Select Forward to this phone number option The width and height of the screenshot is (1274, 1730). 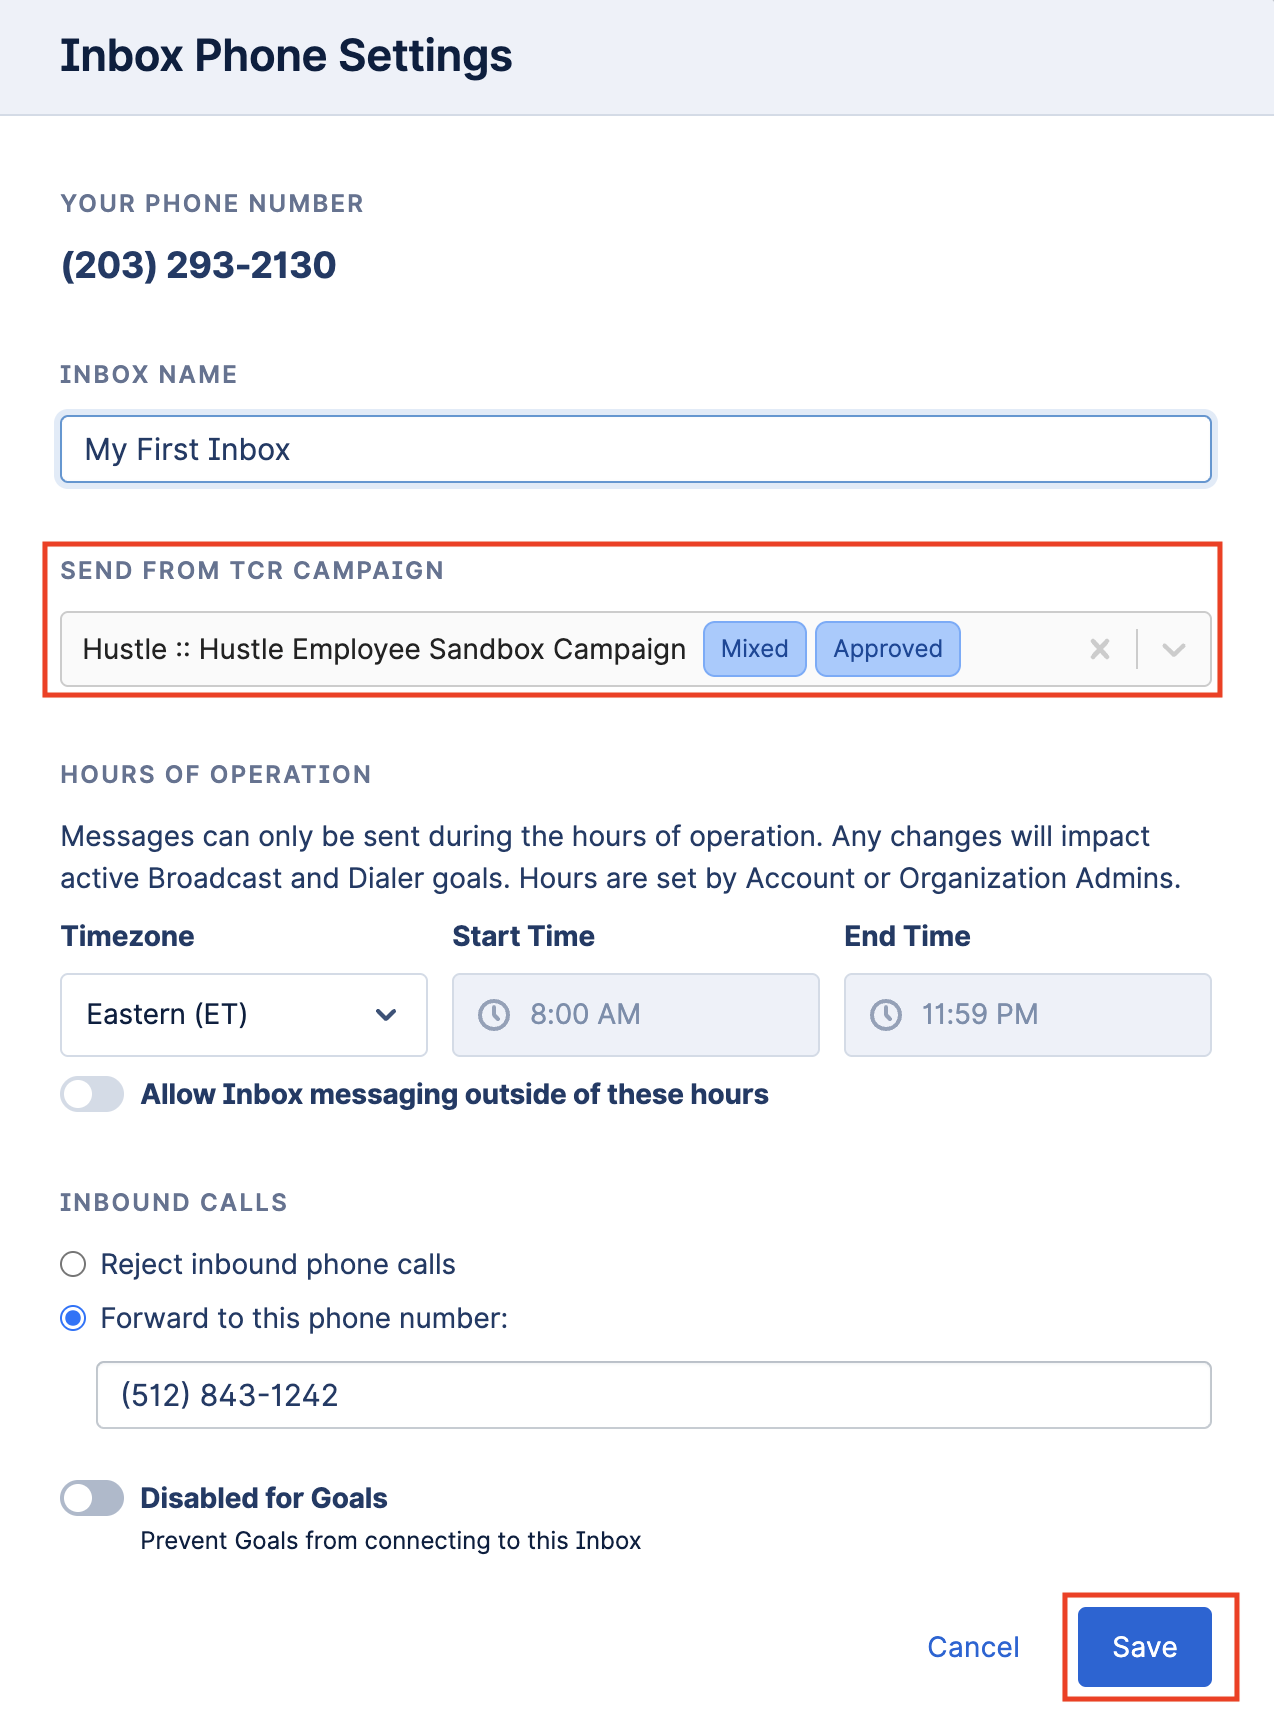click(x=74, y=1318)
